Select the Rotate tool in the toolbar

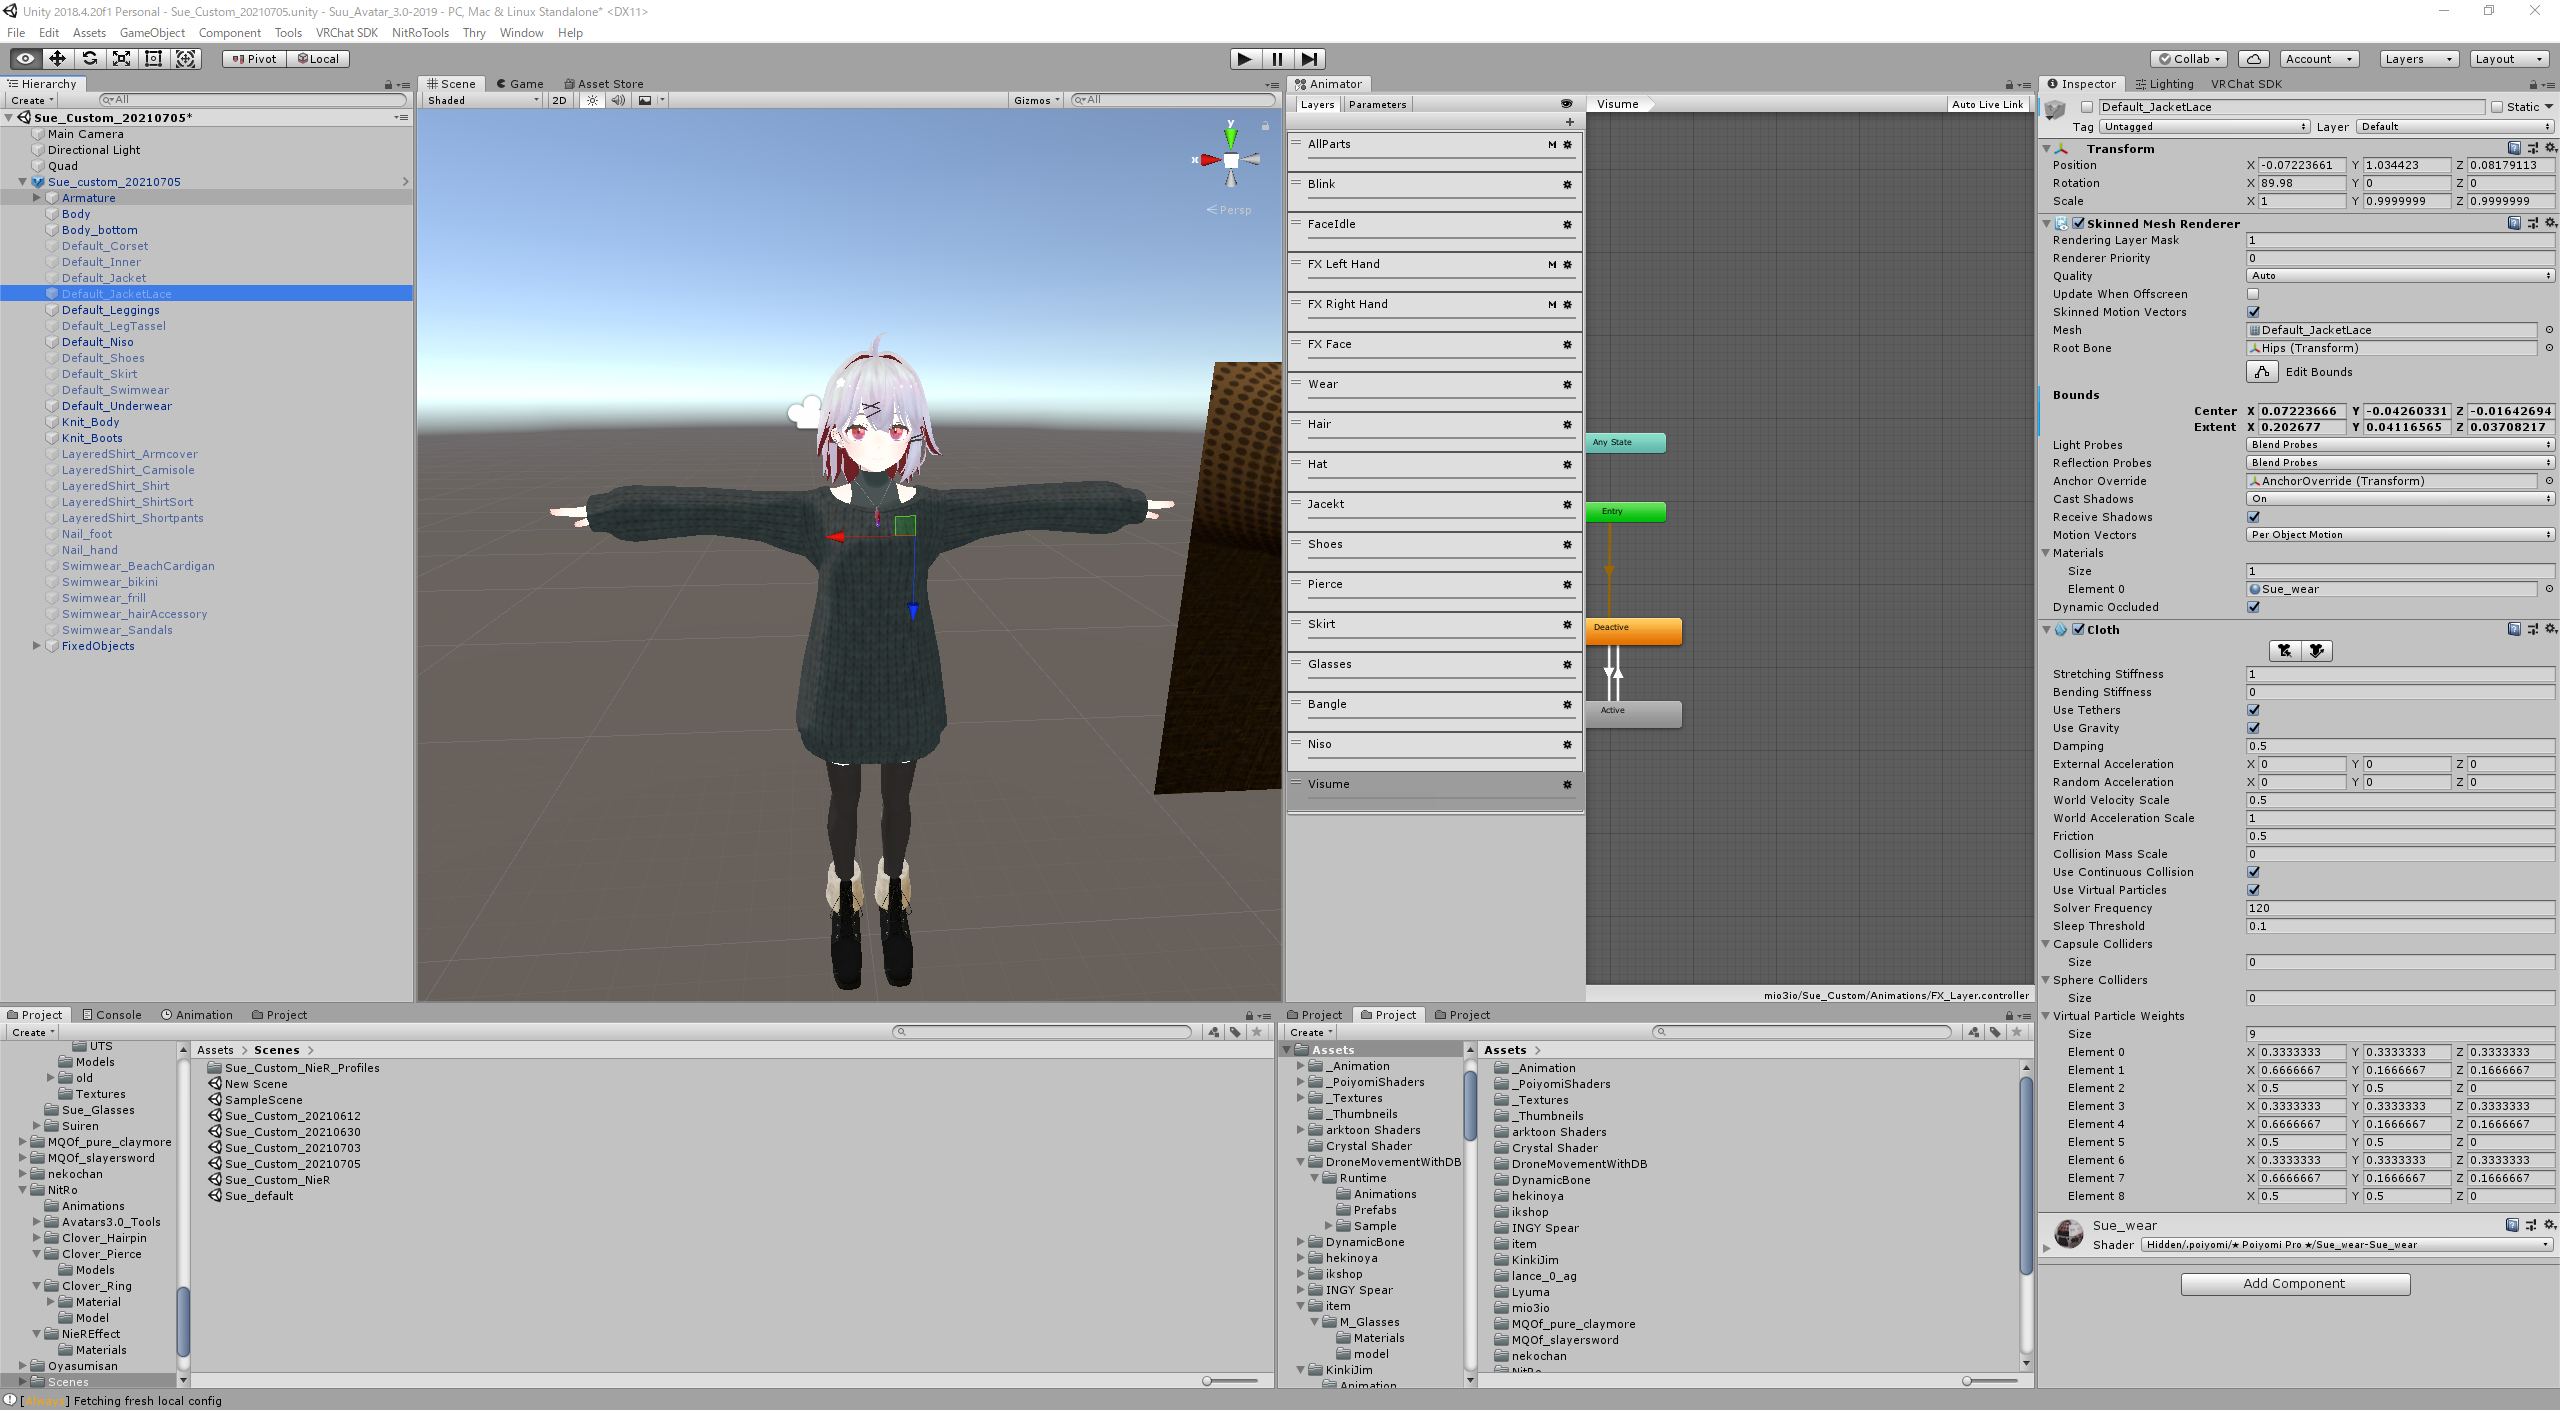89,58
